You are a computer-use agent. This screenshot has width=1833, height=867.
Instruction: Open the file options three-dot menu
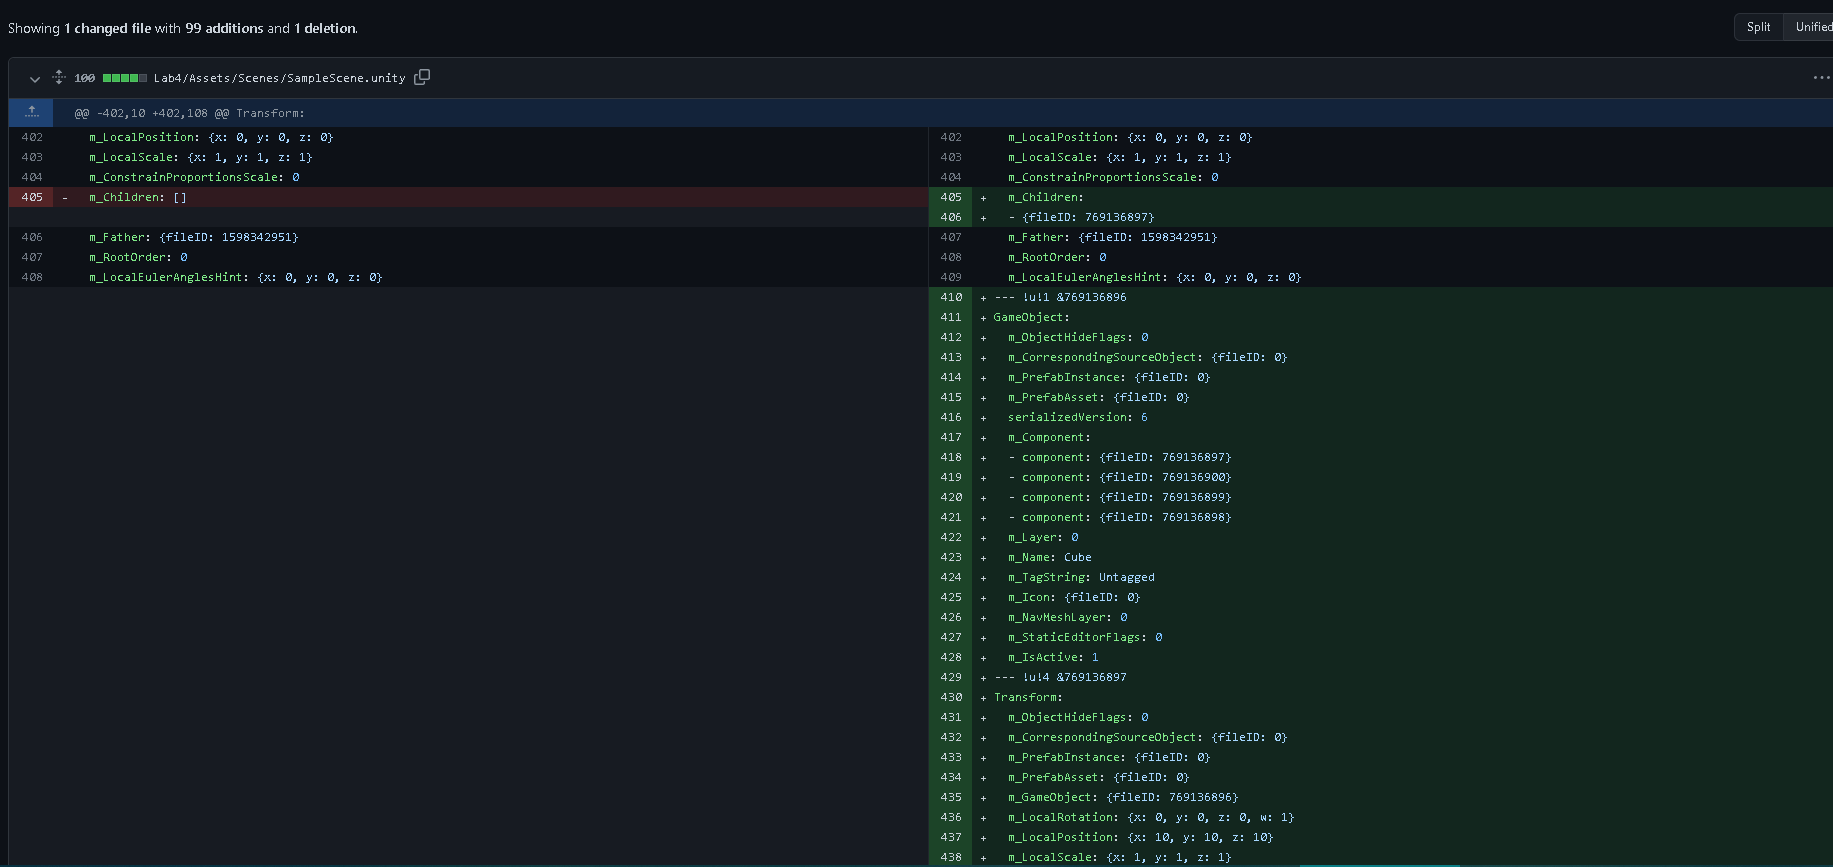1821,77
